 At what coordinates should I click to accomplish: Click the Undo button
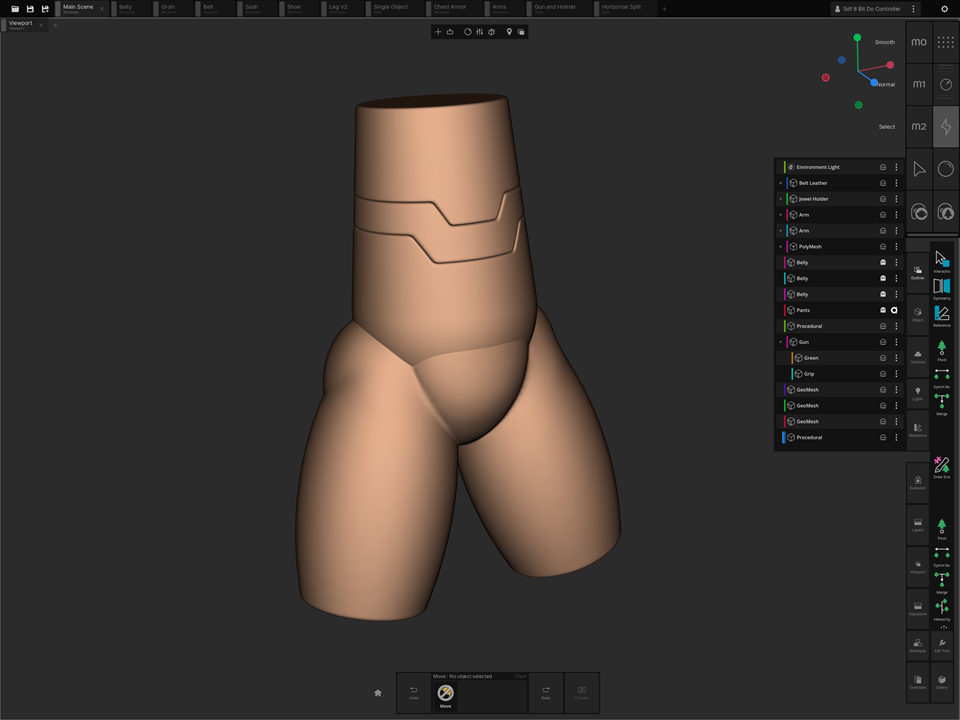[x=414, y=692]
